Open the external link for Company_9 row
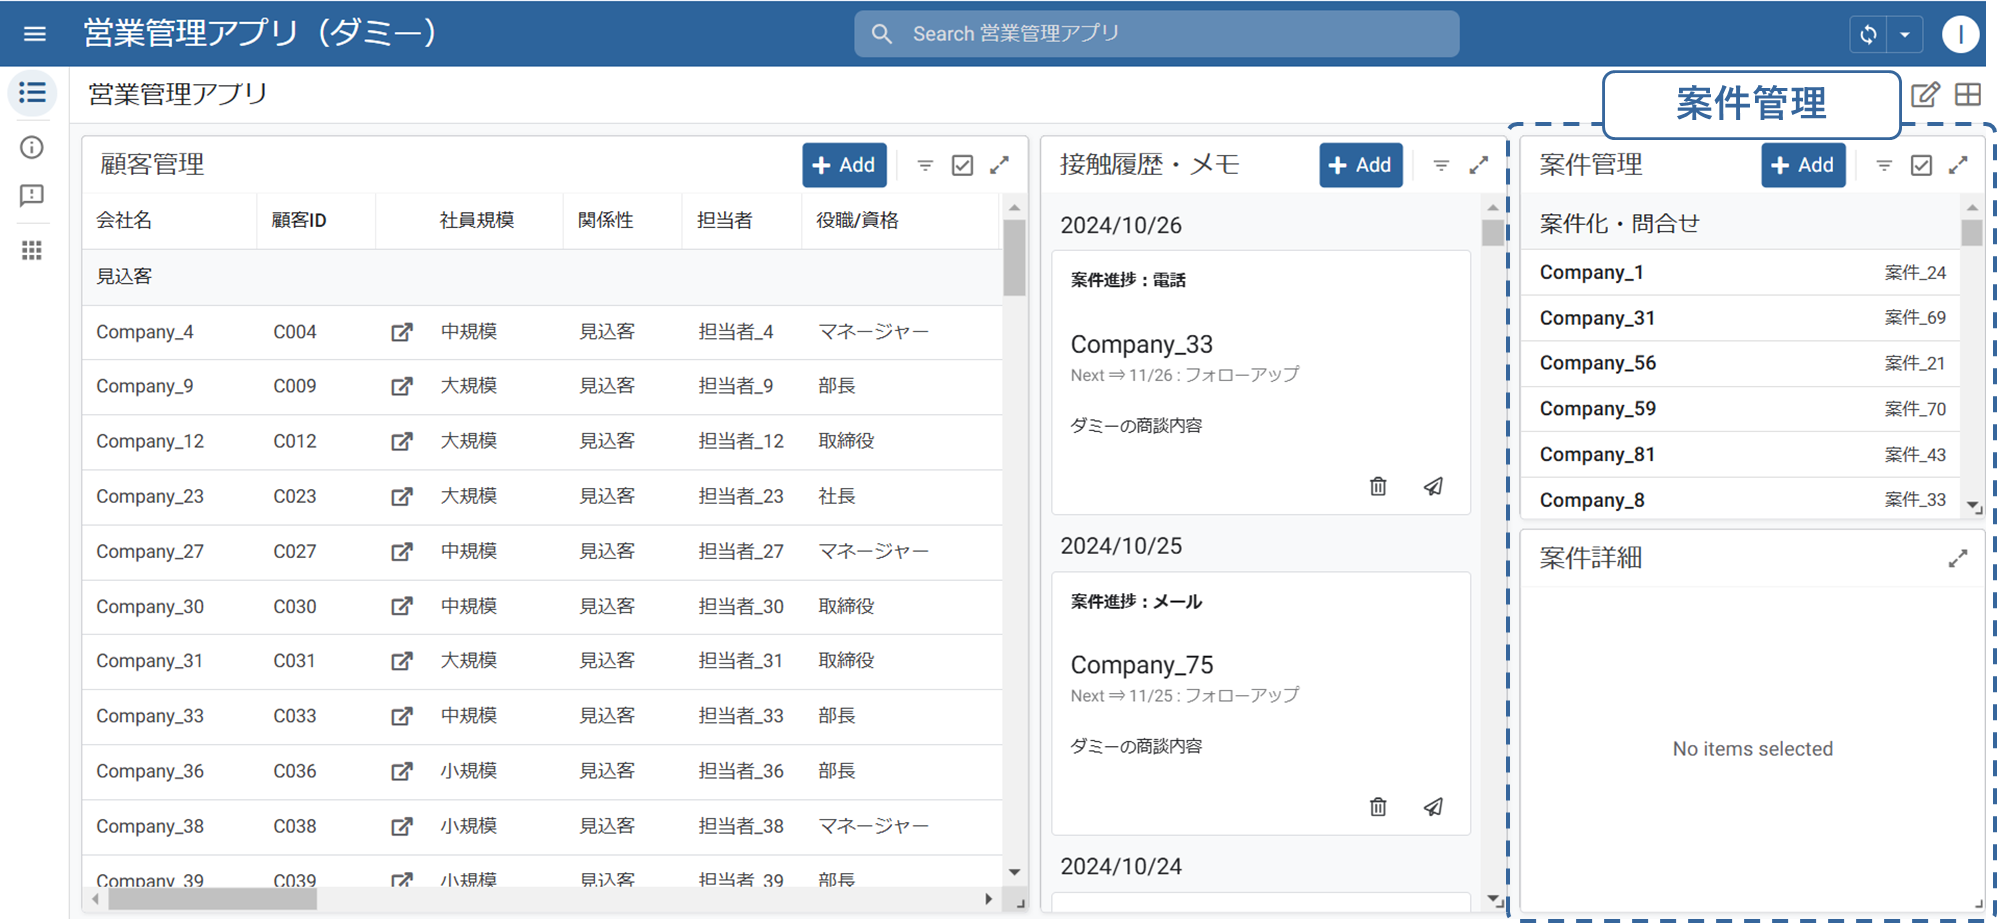 click(402, 386)
